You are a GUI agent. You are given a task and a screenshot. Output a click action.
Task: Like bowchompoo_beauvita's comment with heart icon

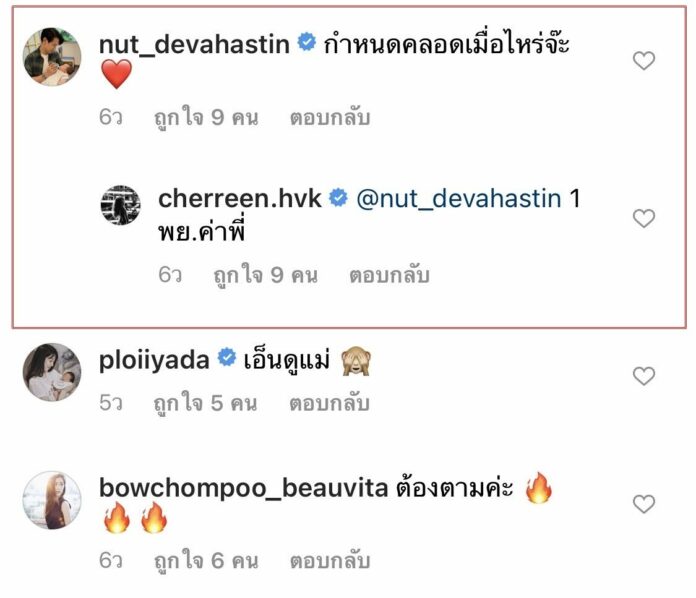pyautogui.click(x=644, y=504)
